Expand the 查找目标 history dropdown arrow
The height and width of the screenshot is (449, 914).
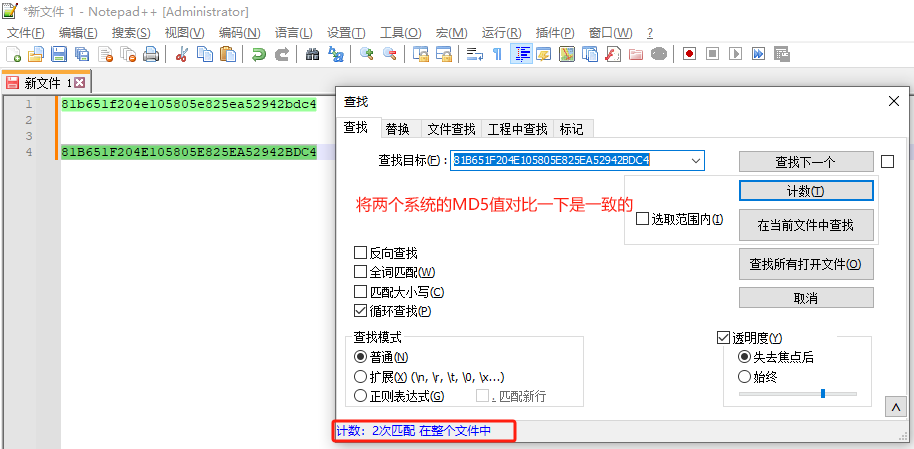click(695, 160)
